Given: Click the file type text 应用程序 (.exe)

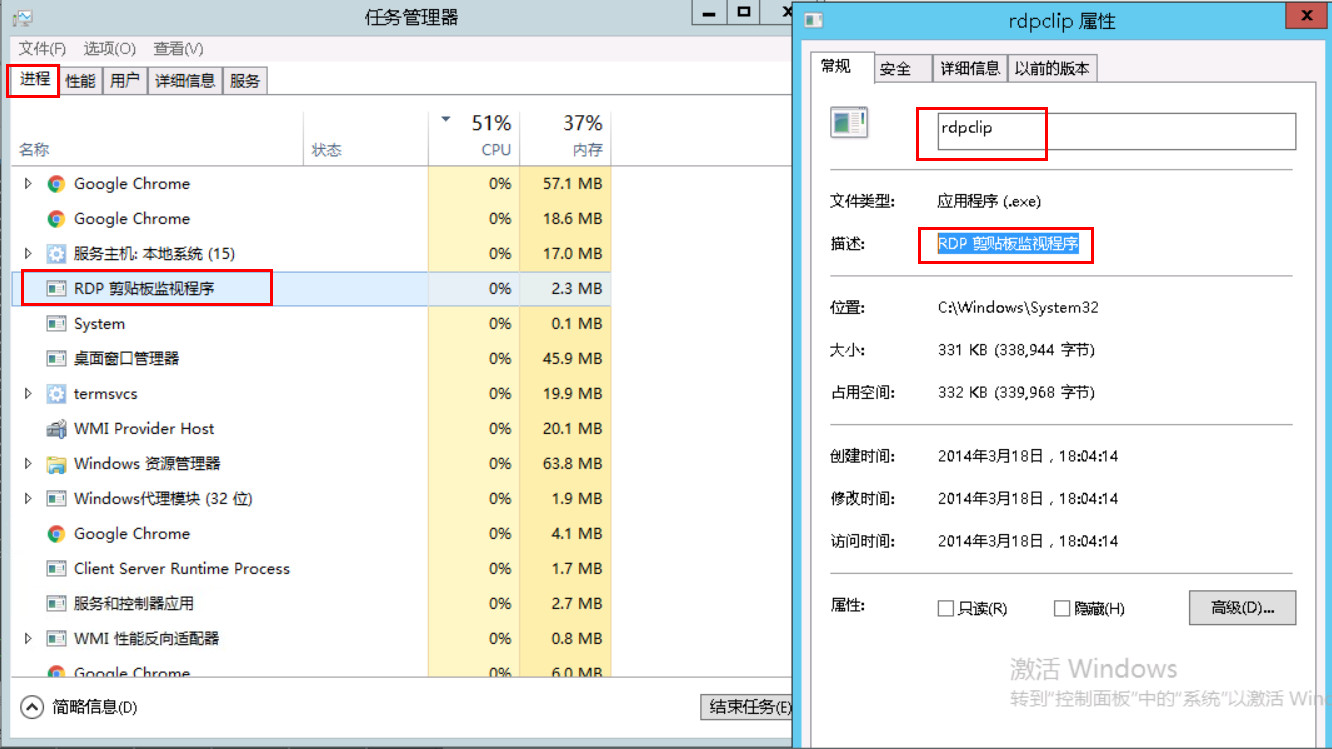Looking at the screenshot, I should click(989, 201).
